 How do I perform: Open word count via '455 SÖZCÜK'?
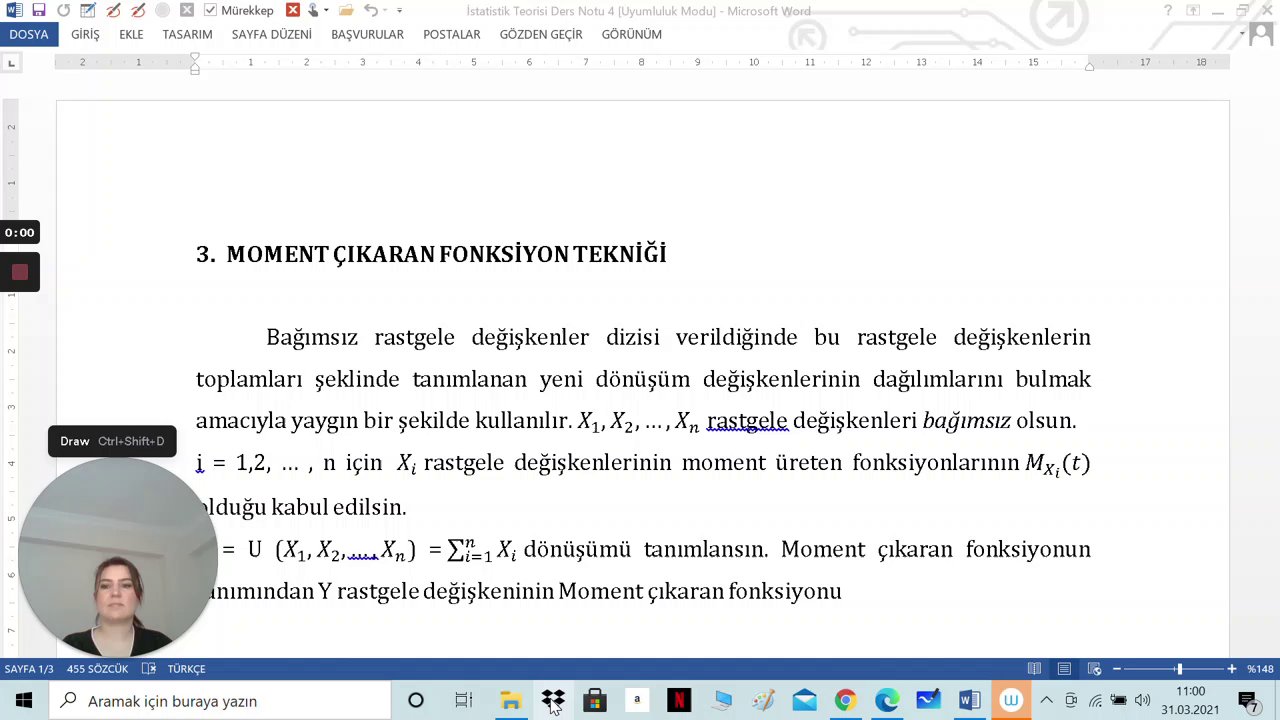pos(97,669)
